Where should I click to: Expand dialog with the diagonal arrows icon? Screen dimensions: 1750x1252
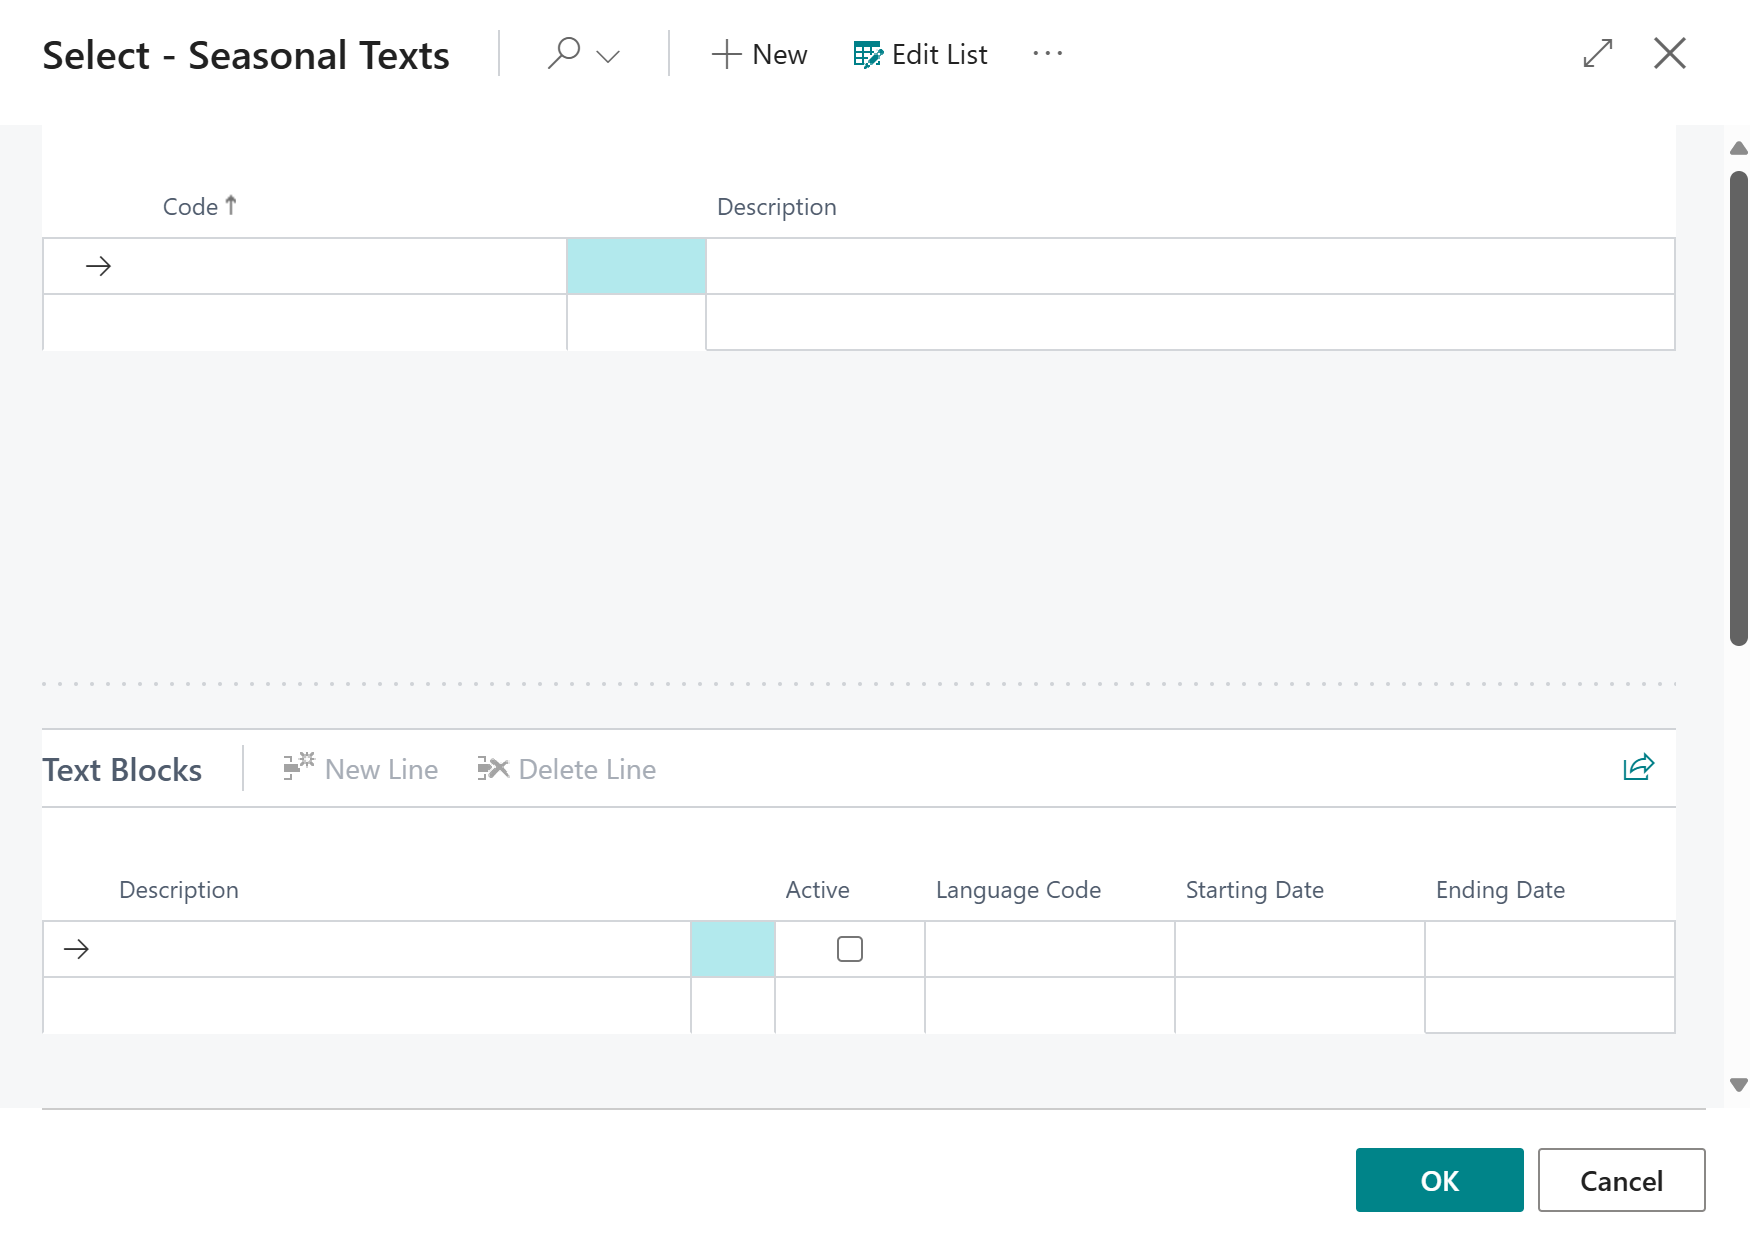pyautogui.click(x=1597, y=53)
